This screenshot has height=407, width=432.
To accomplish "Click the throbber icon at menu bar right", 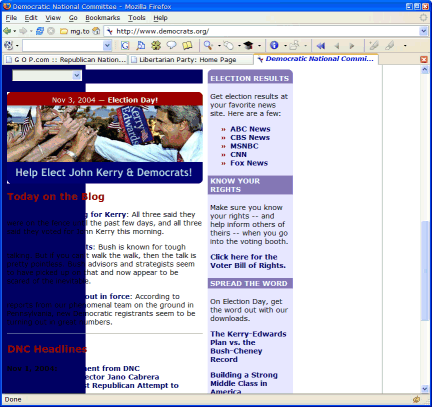I will (423, 17).
